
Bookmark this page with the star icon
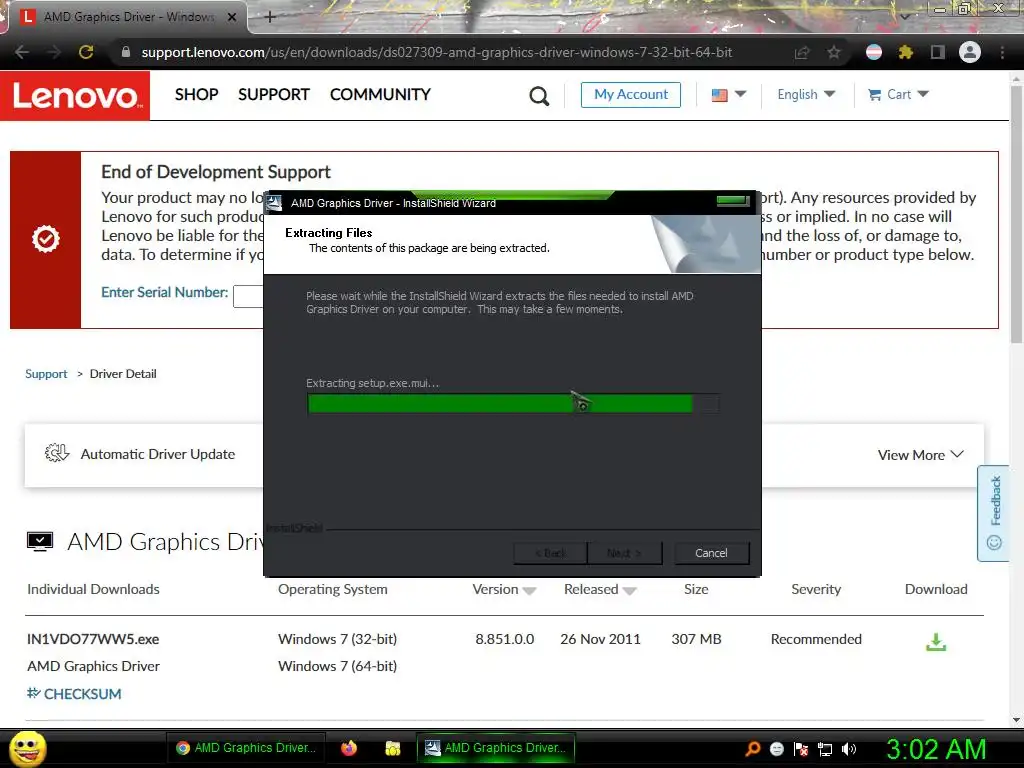click(x=834, y=52)
